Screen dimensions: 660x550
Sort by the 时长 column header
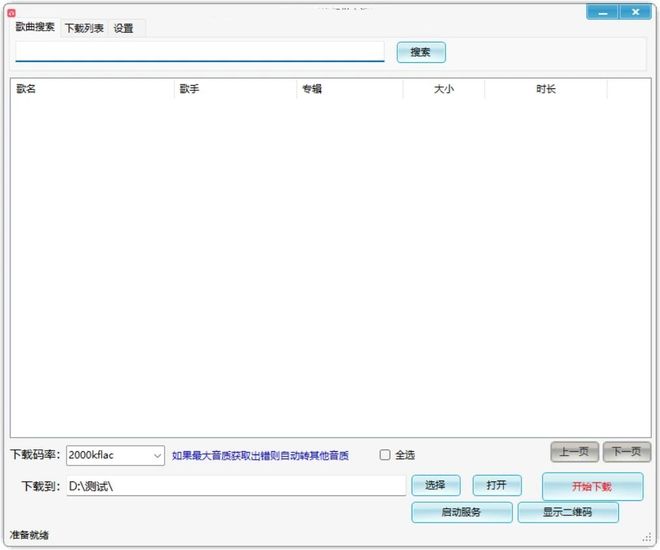[546, 89]
